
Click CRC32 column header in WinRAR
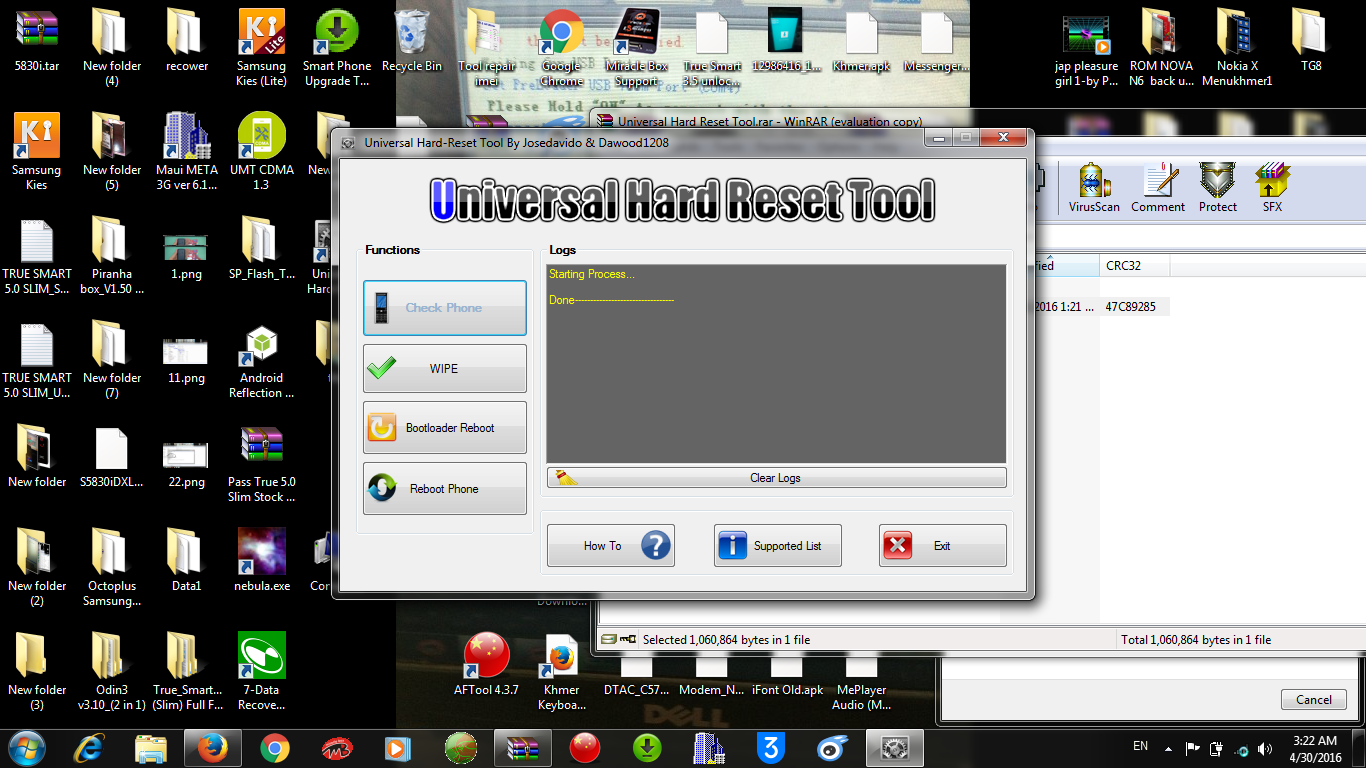pyautogui.click(x=1134, y=266)
